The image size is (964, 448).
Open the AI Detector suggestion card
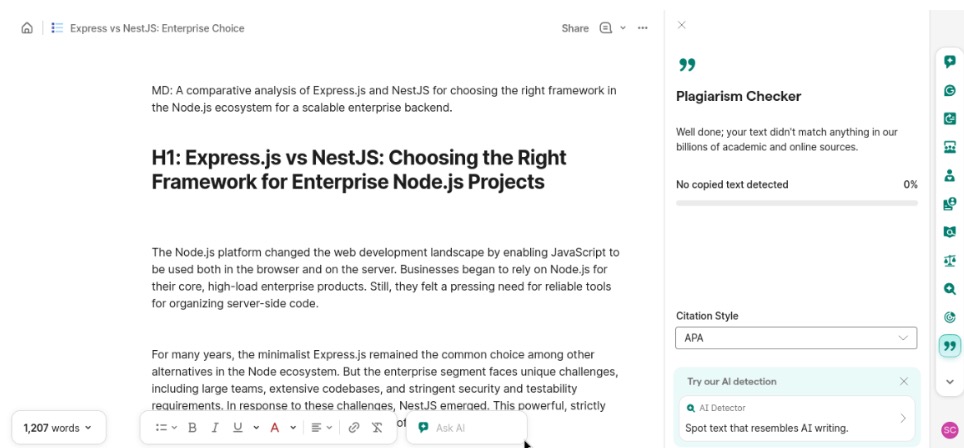tap(797, 418)
